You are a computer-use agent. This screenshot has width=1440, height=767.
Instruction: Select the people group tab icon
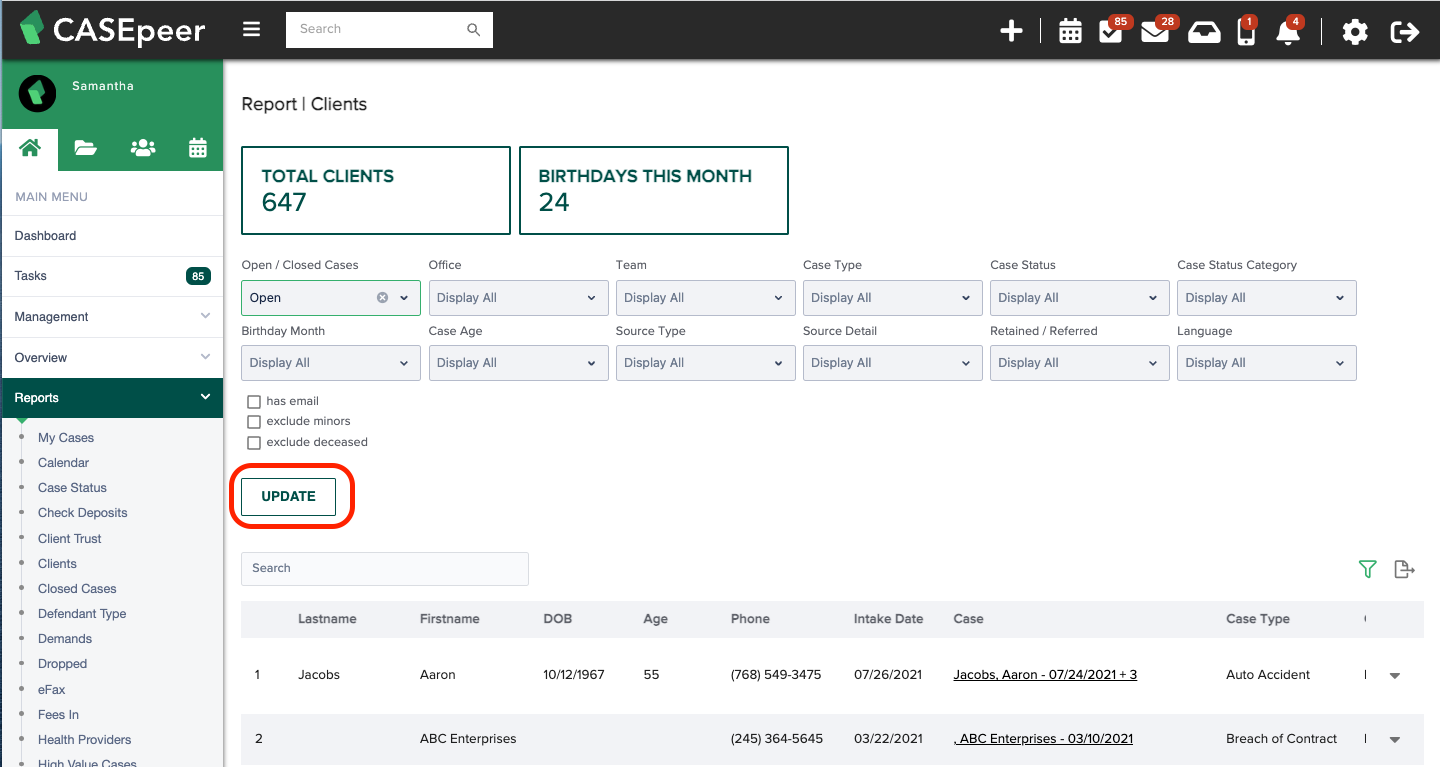click(x=143, y=149)
